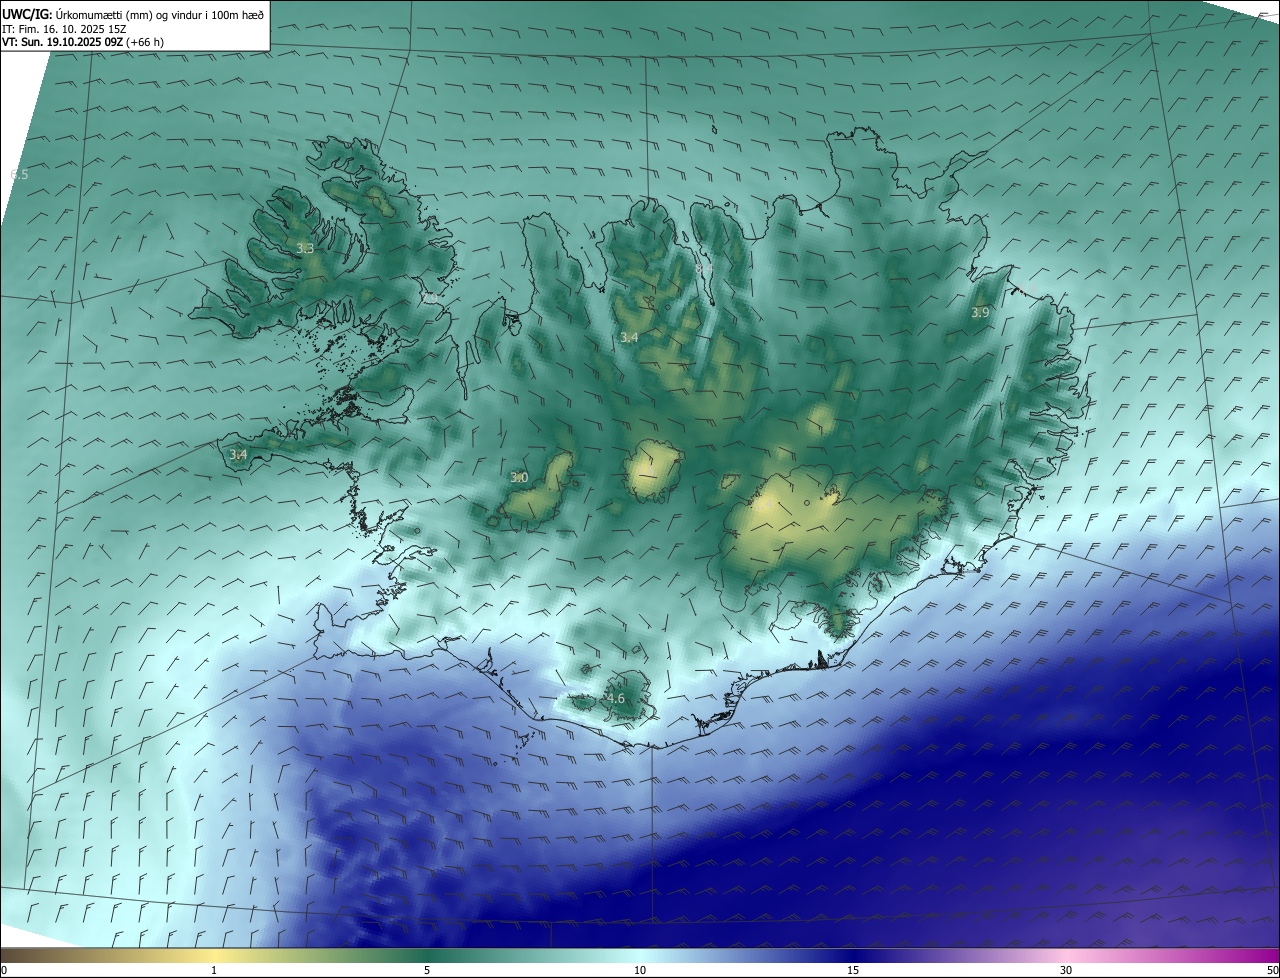Click the "IT: Fim. 16. 10. 2025 15Z" line
This screenshot has width=1280, height=978.
(x=62, y=29)
